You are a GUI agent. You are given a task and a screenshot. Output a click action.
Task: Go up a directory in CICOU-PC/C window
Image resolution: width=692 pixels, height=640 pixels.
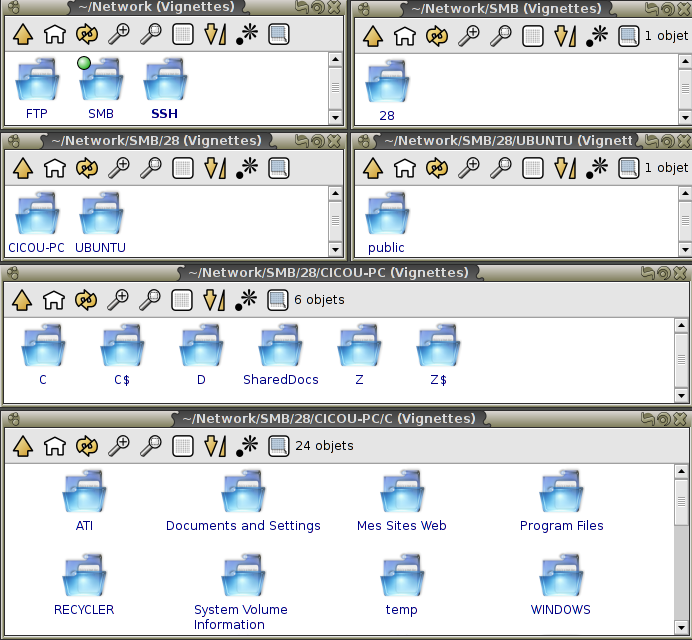click(x=23, y=446)
